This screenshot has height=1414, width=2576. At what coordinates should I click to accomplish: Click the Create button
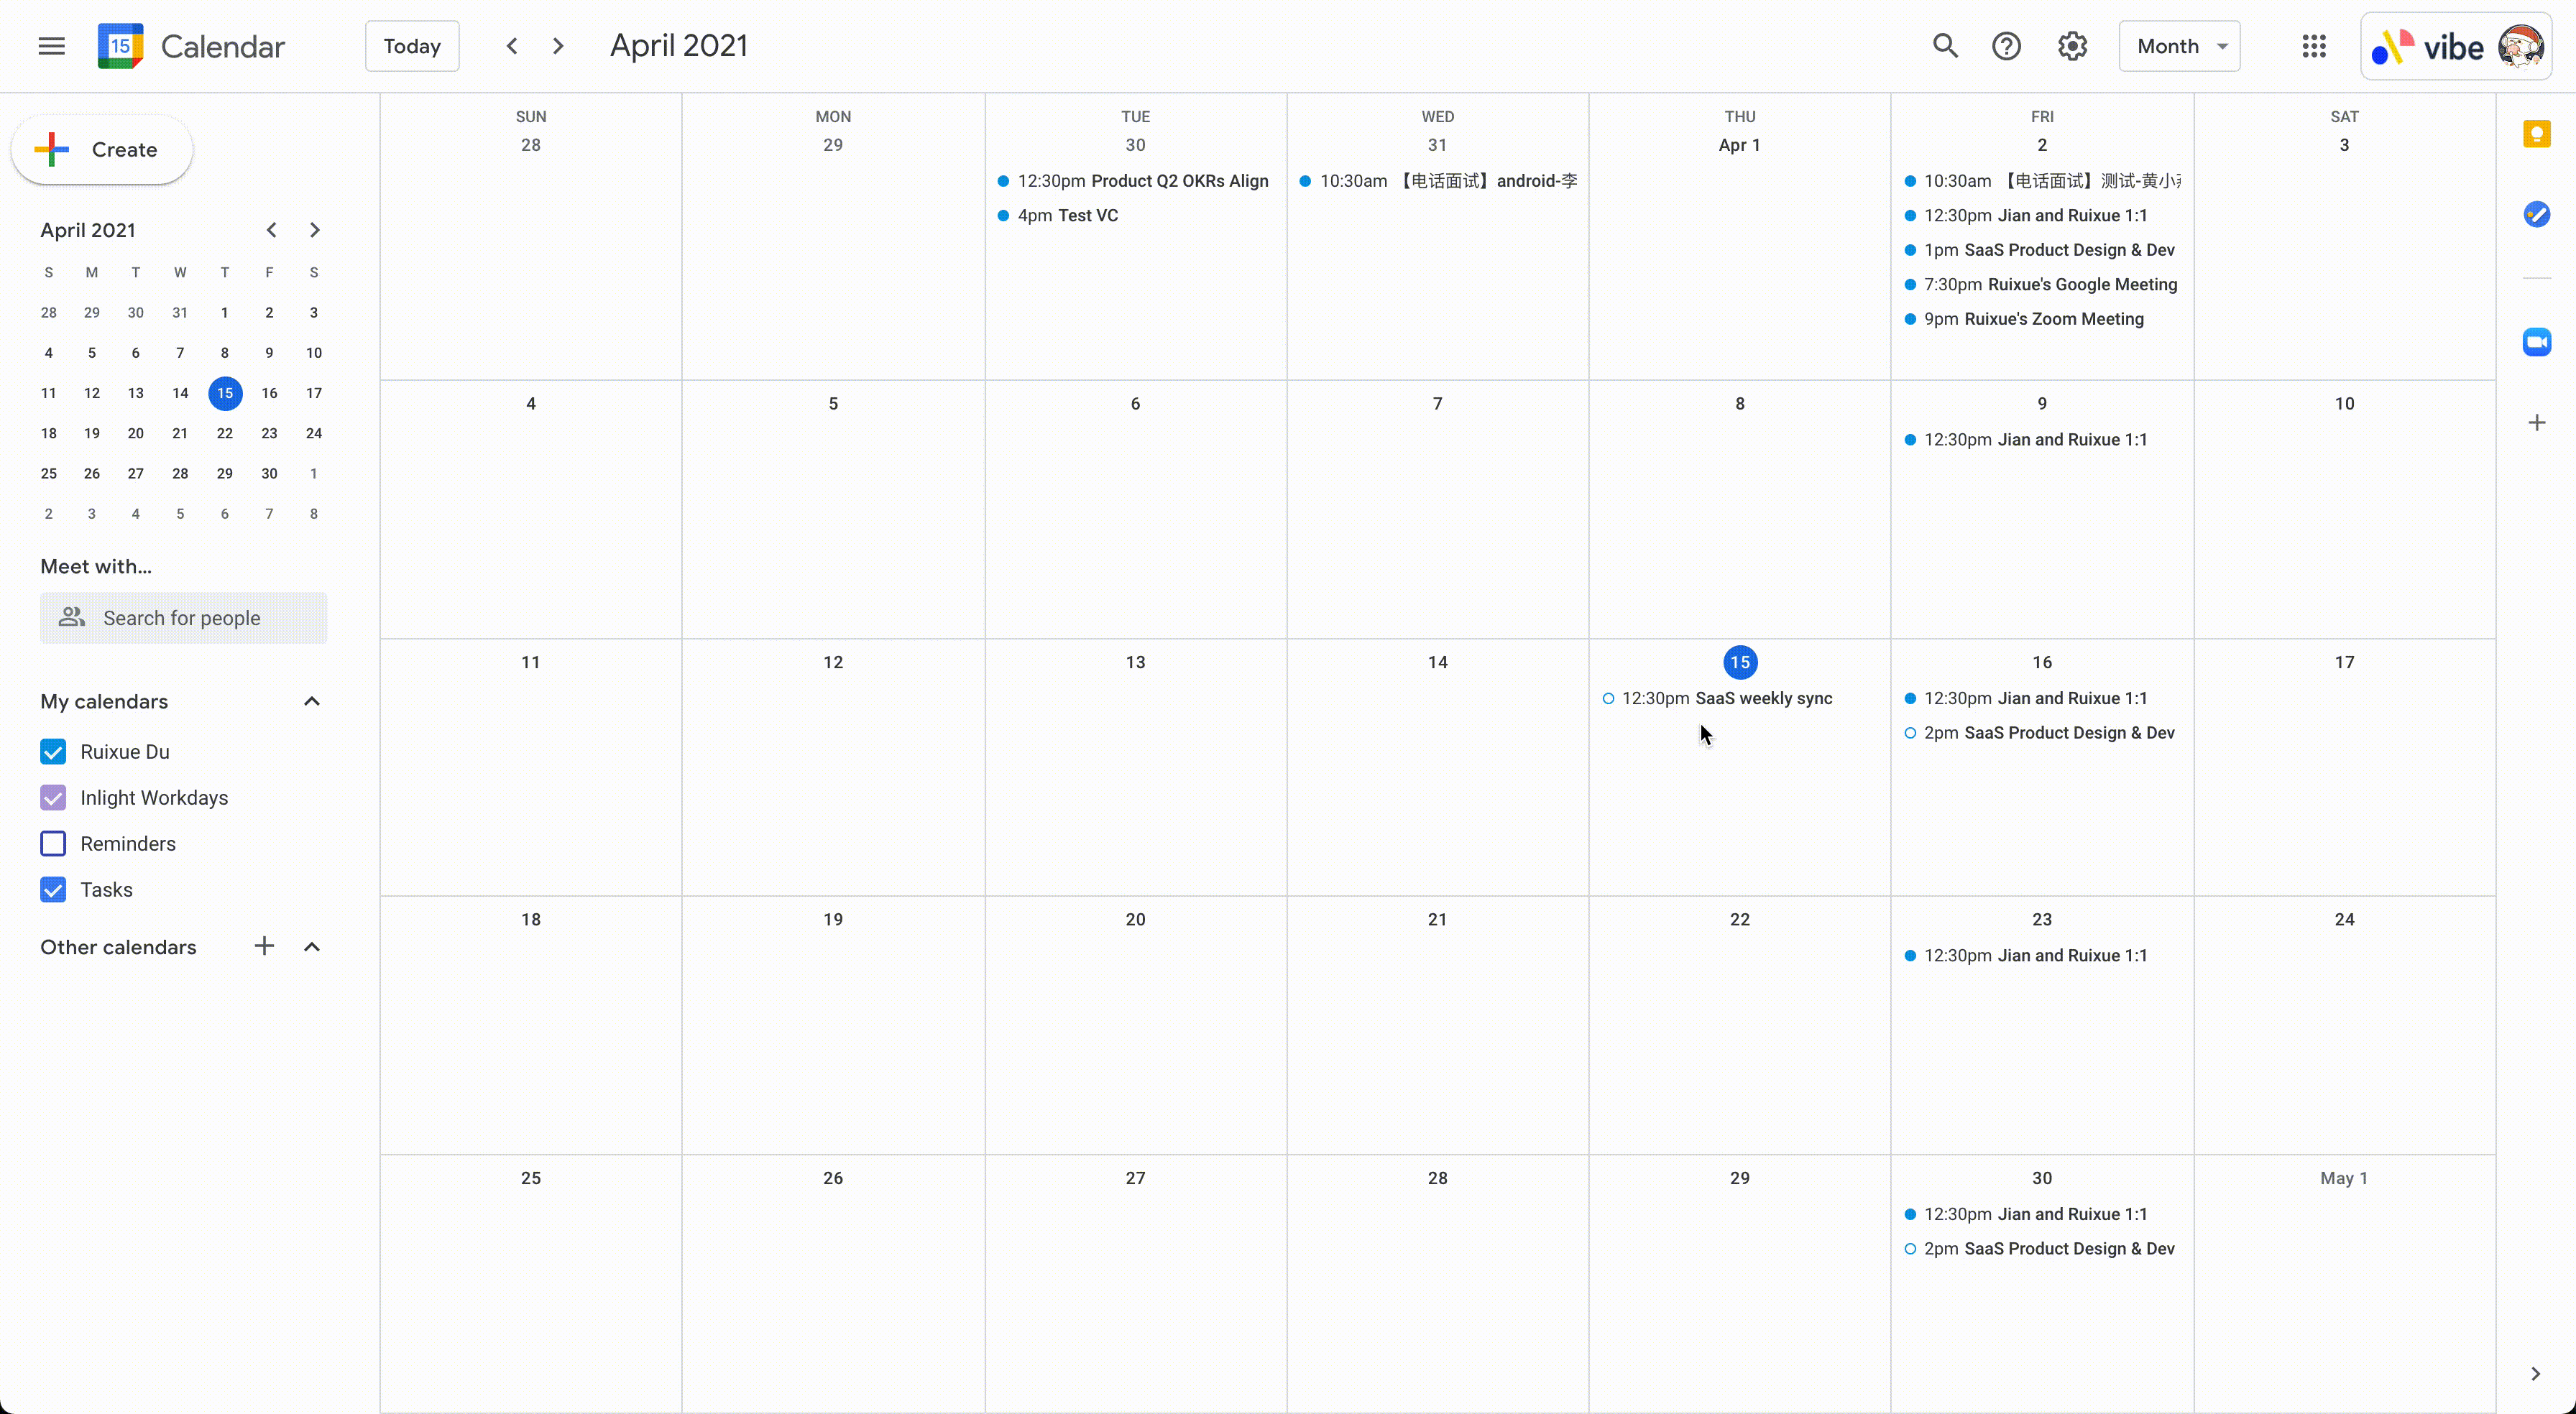click(x=100, y=149)
